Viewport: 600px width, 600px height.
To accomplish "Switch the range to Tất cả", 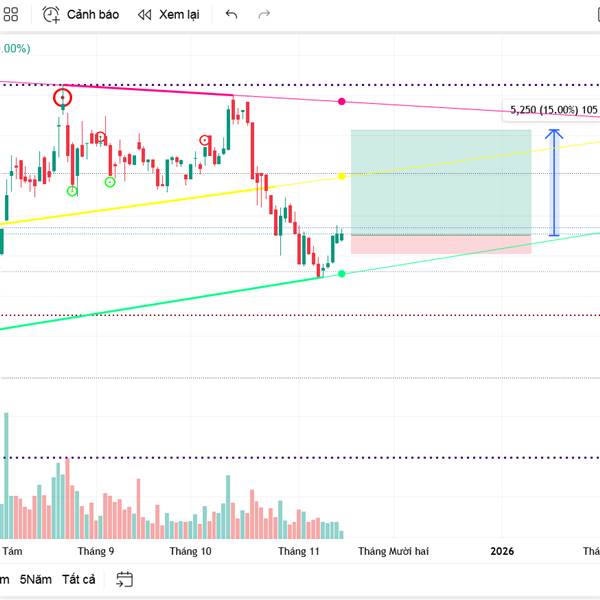I will (78, 579).
